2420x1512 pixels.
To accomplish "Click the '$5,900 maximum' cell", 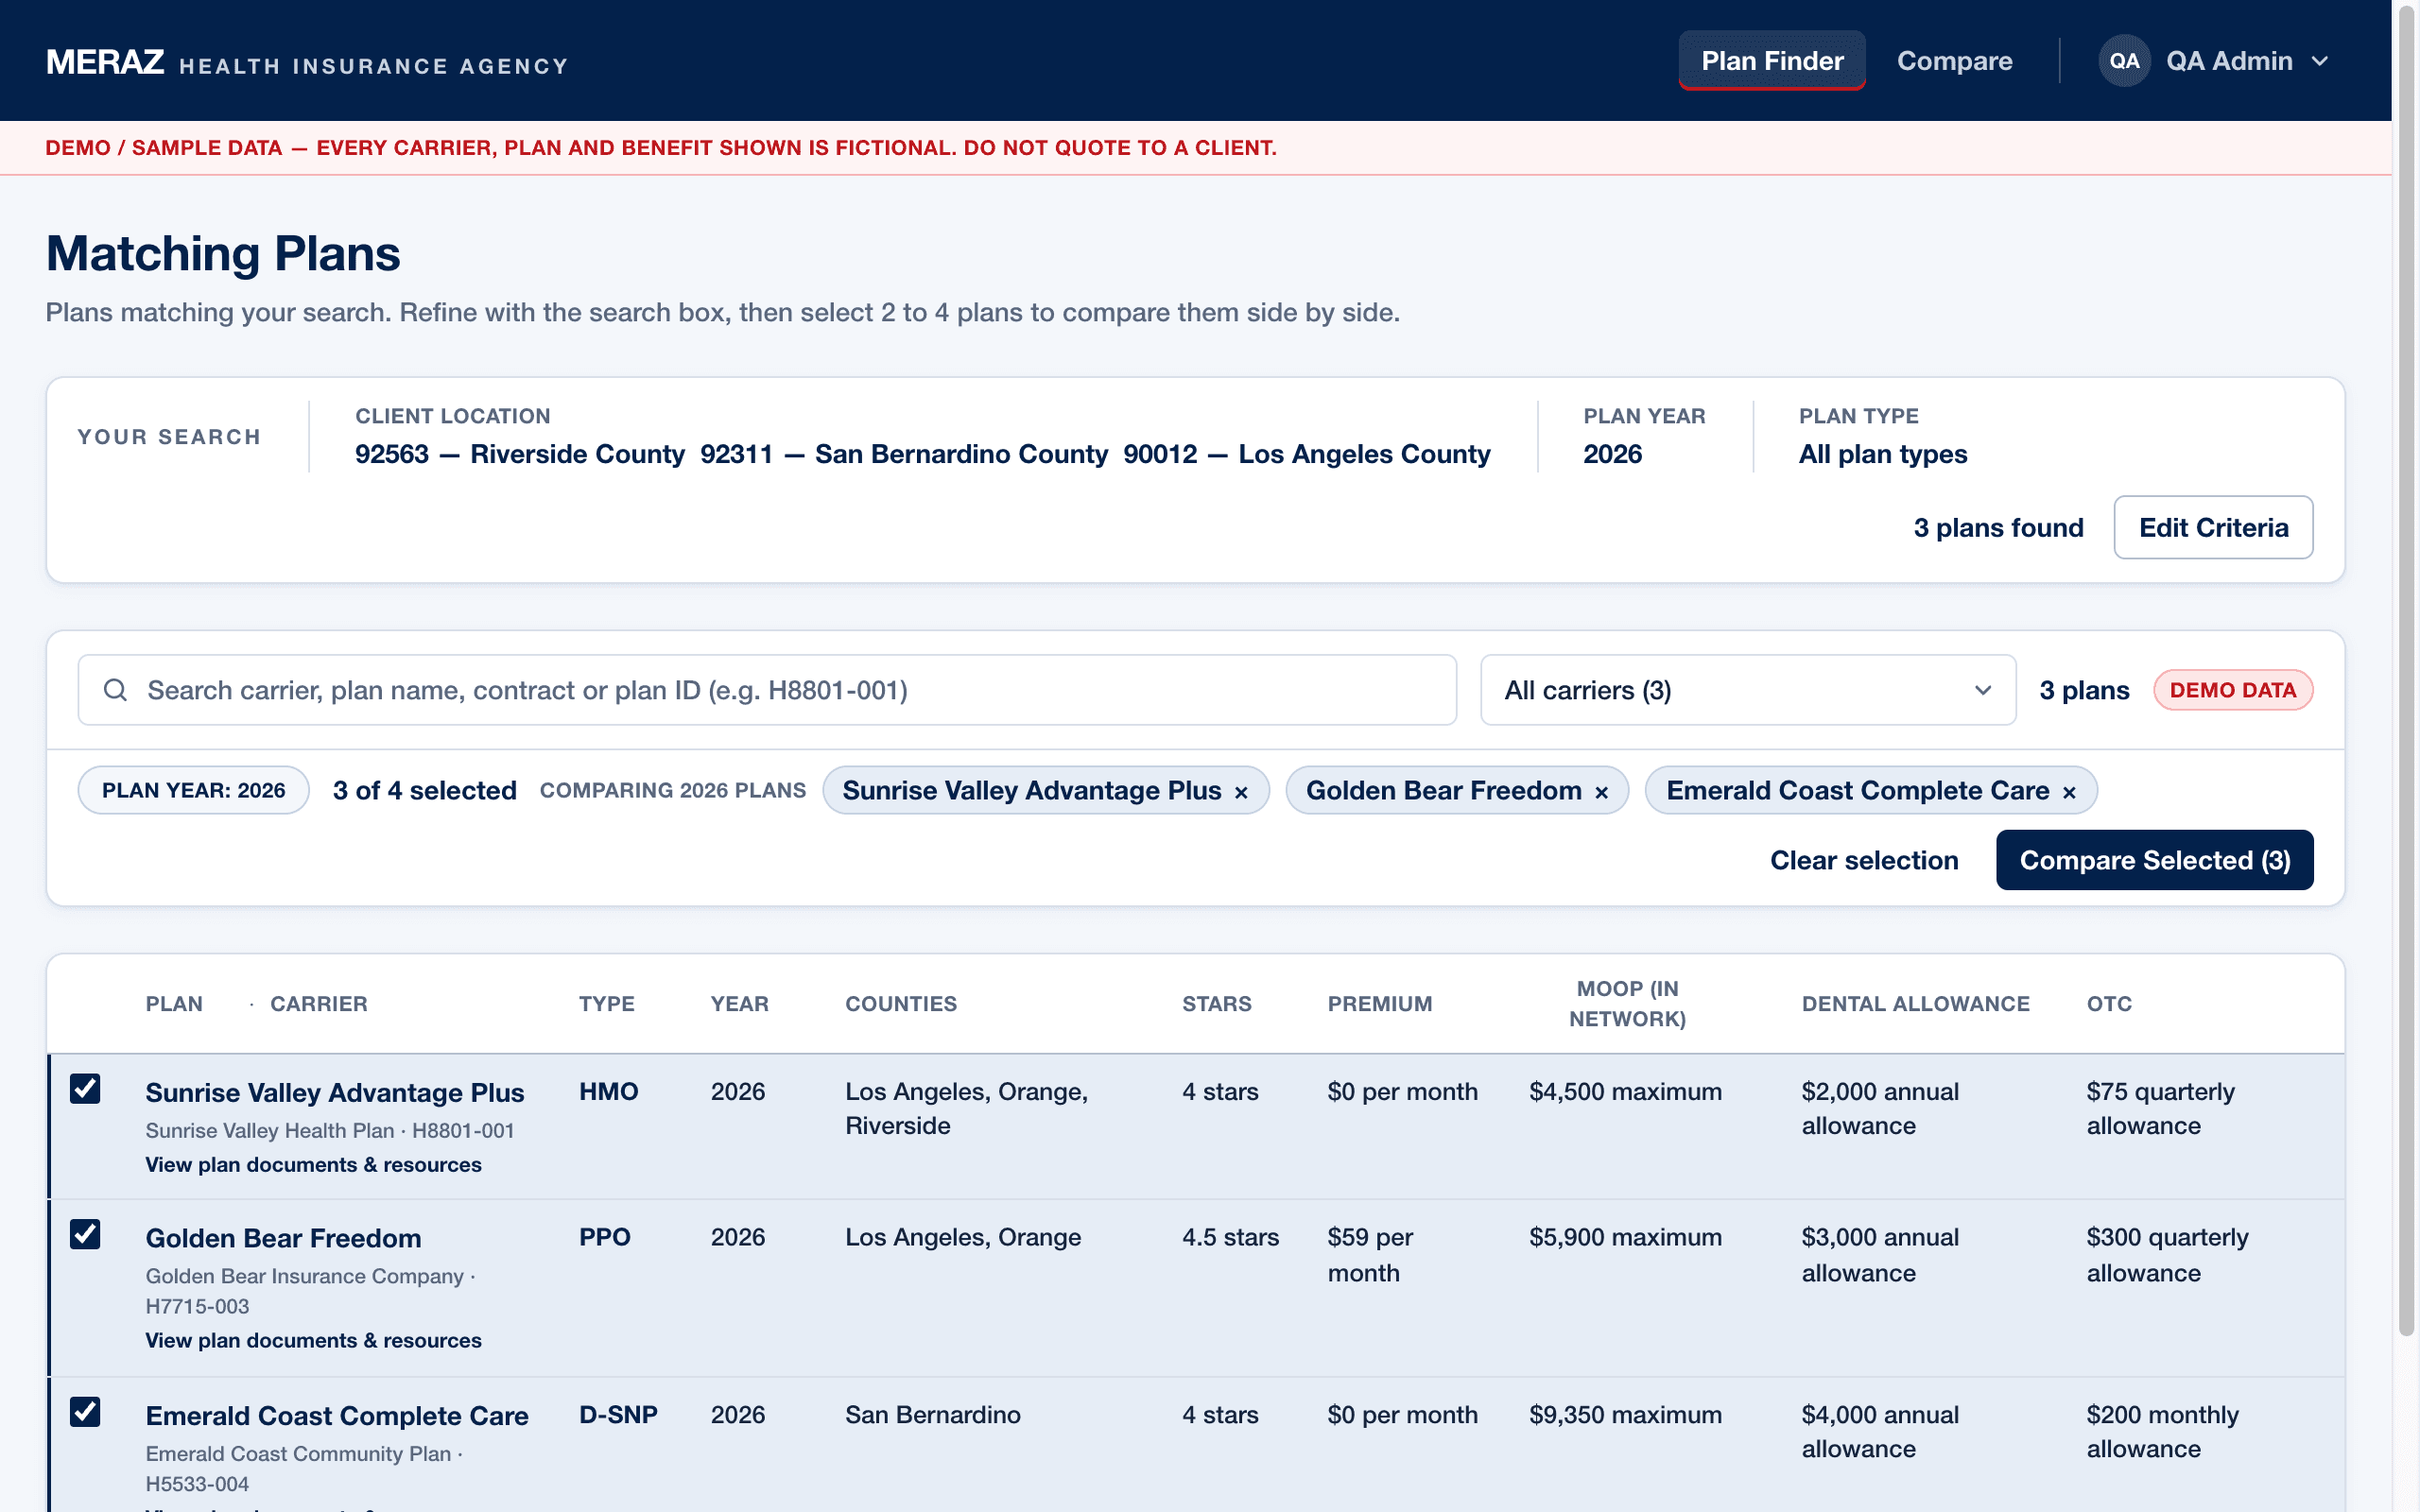I will (x=1625, y=1237).
